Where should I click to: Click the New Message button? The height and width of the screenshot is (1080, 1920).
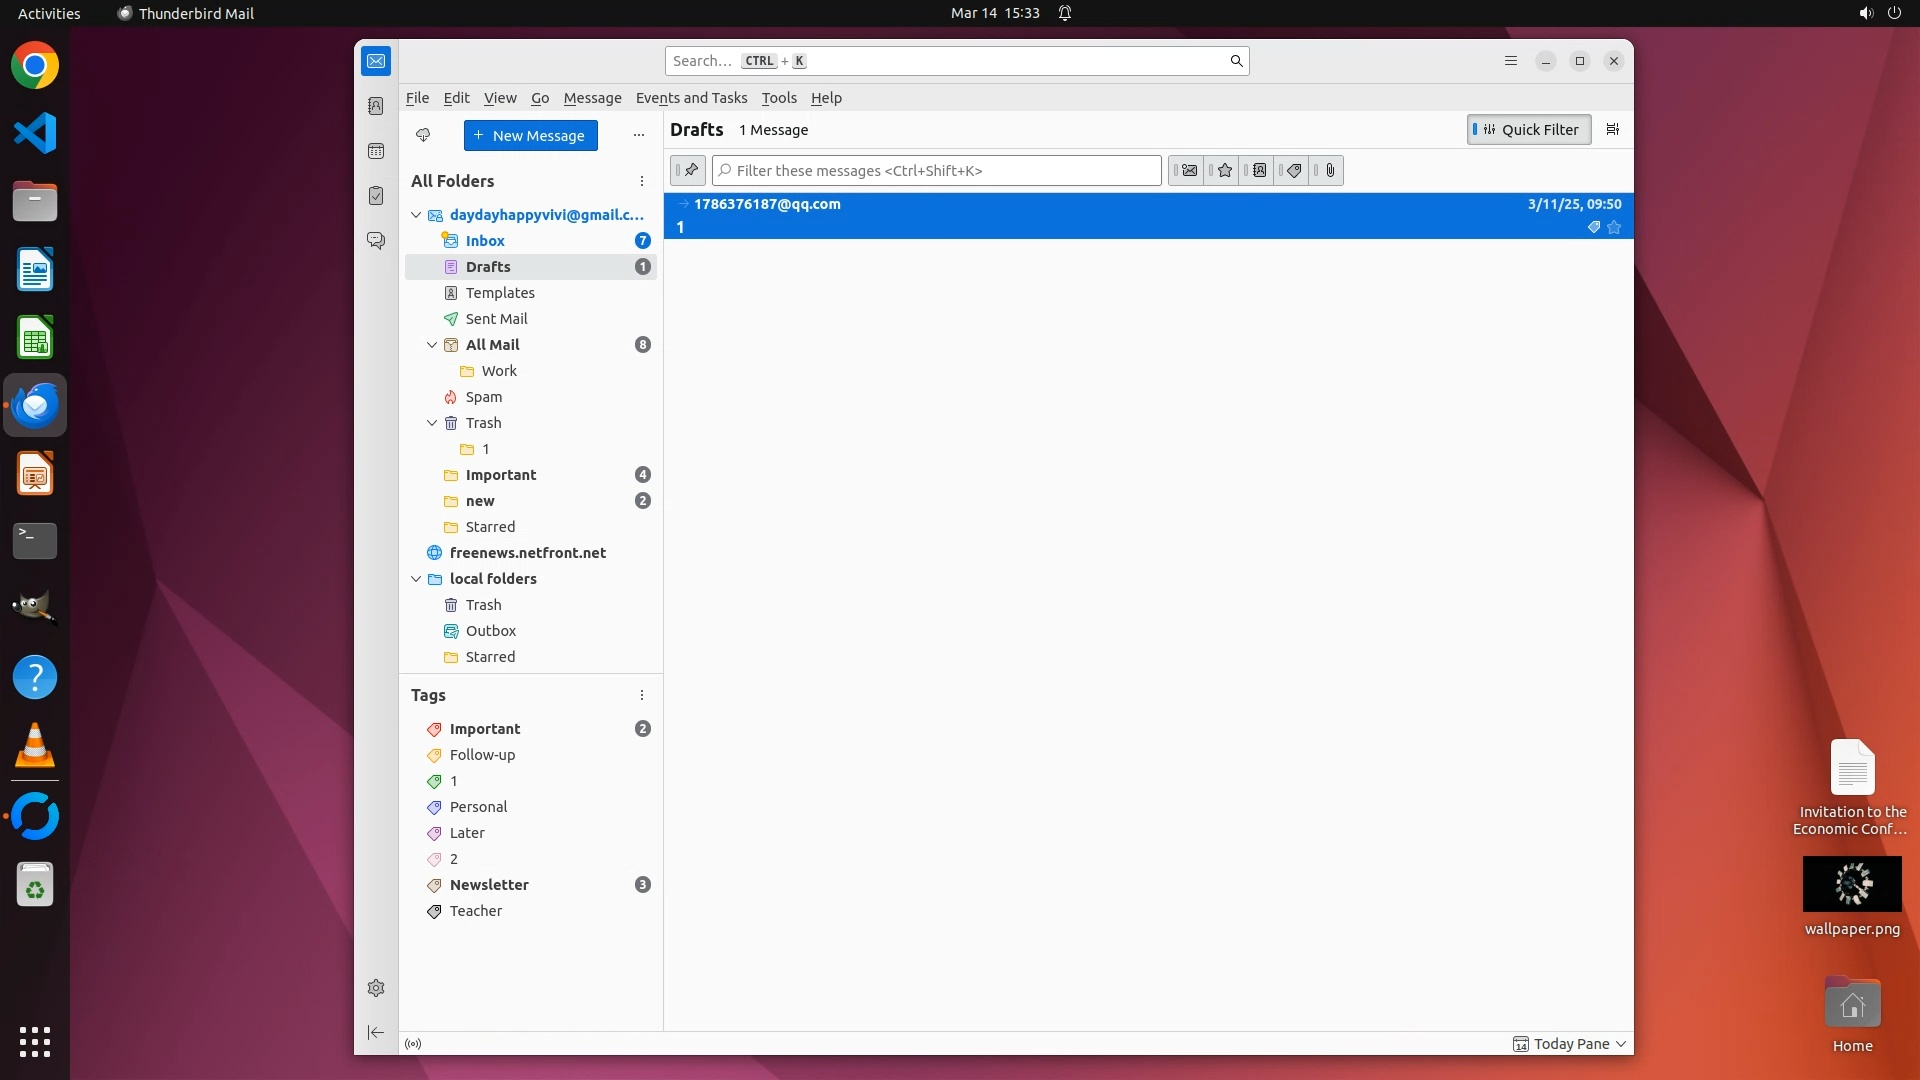tap(530, 135)
